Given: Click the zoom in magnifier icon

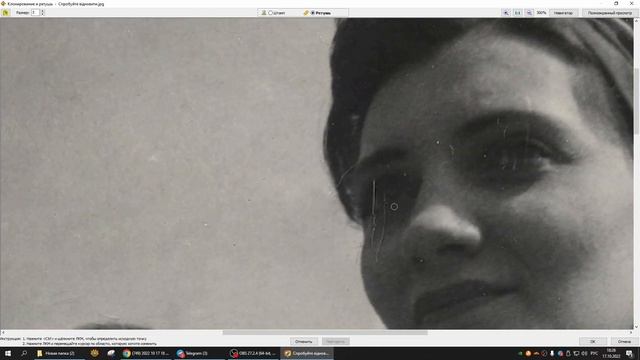Looking at the screenshot, I should coord(506,13).
